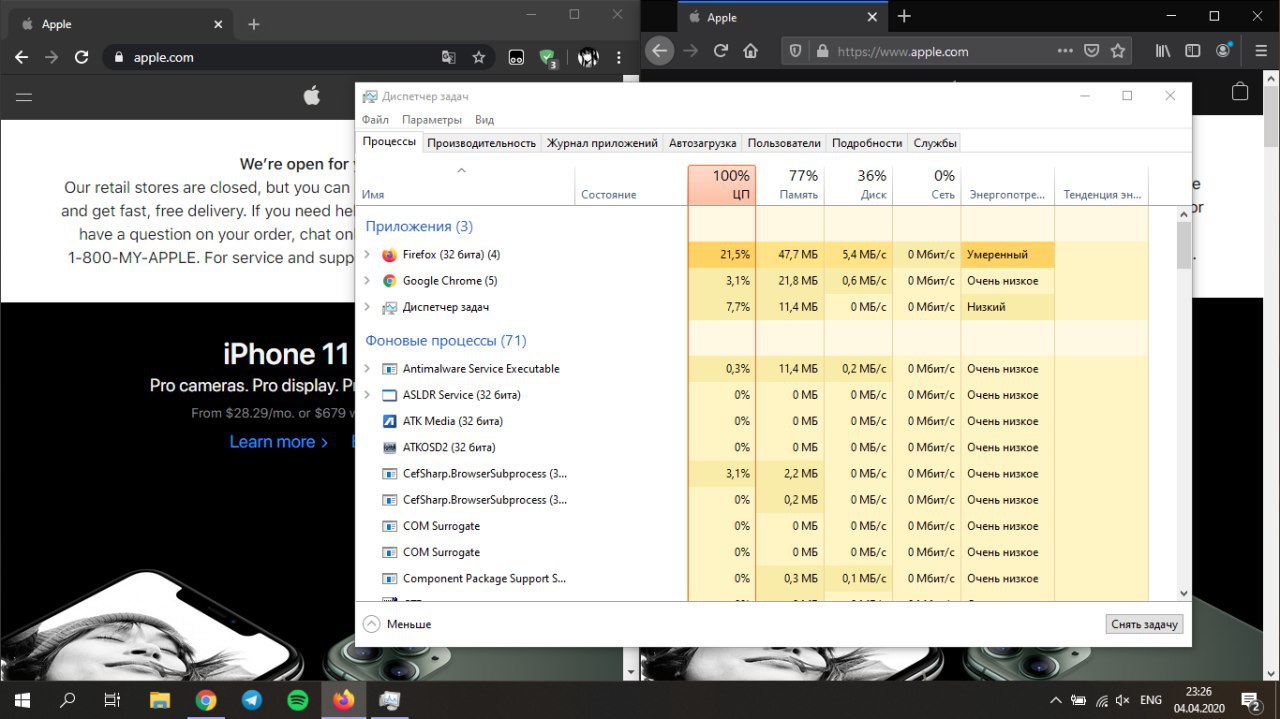The width and height of the screenshot is (1280, 719).
Task: Sort processes by Диск column
Action: (858, 185)
